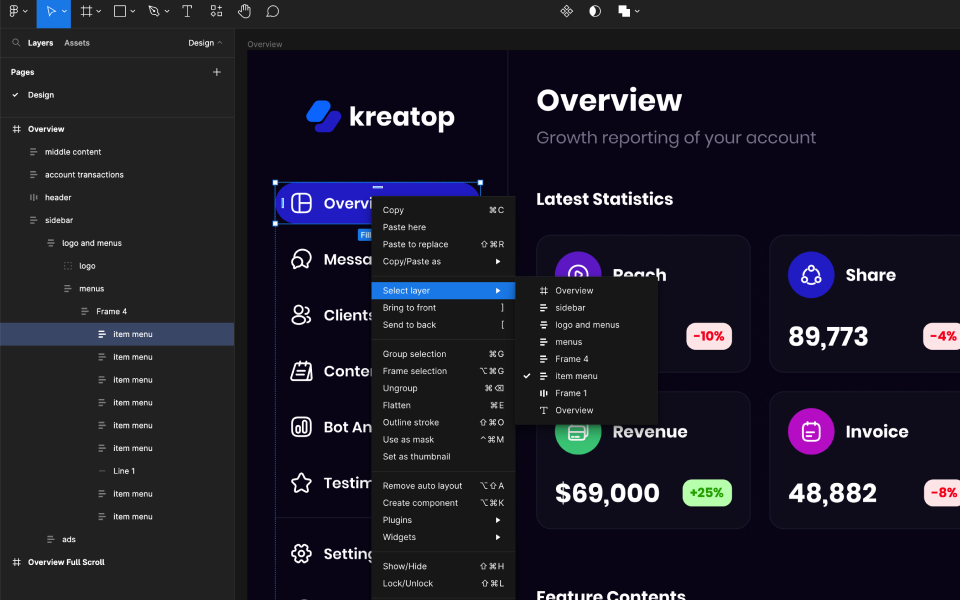Click the boolean groups icon

625,12
